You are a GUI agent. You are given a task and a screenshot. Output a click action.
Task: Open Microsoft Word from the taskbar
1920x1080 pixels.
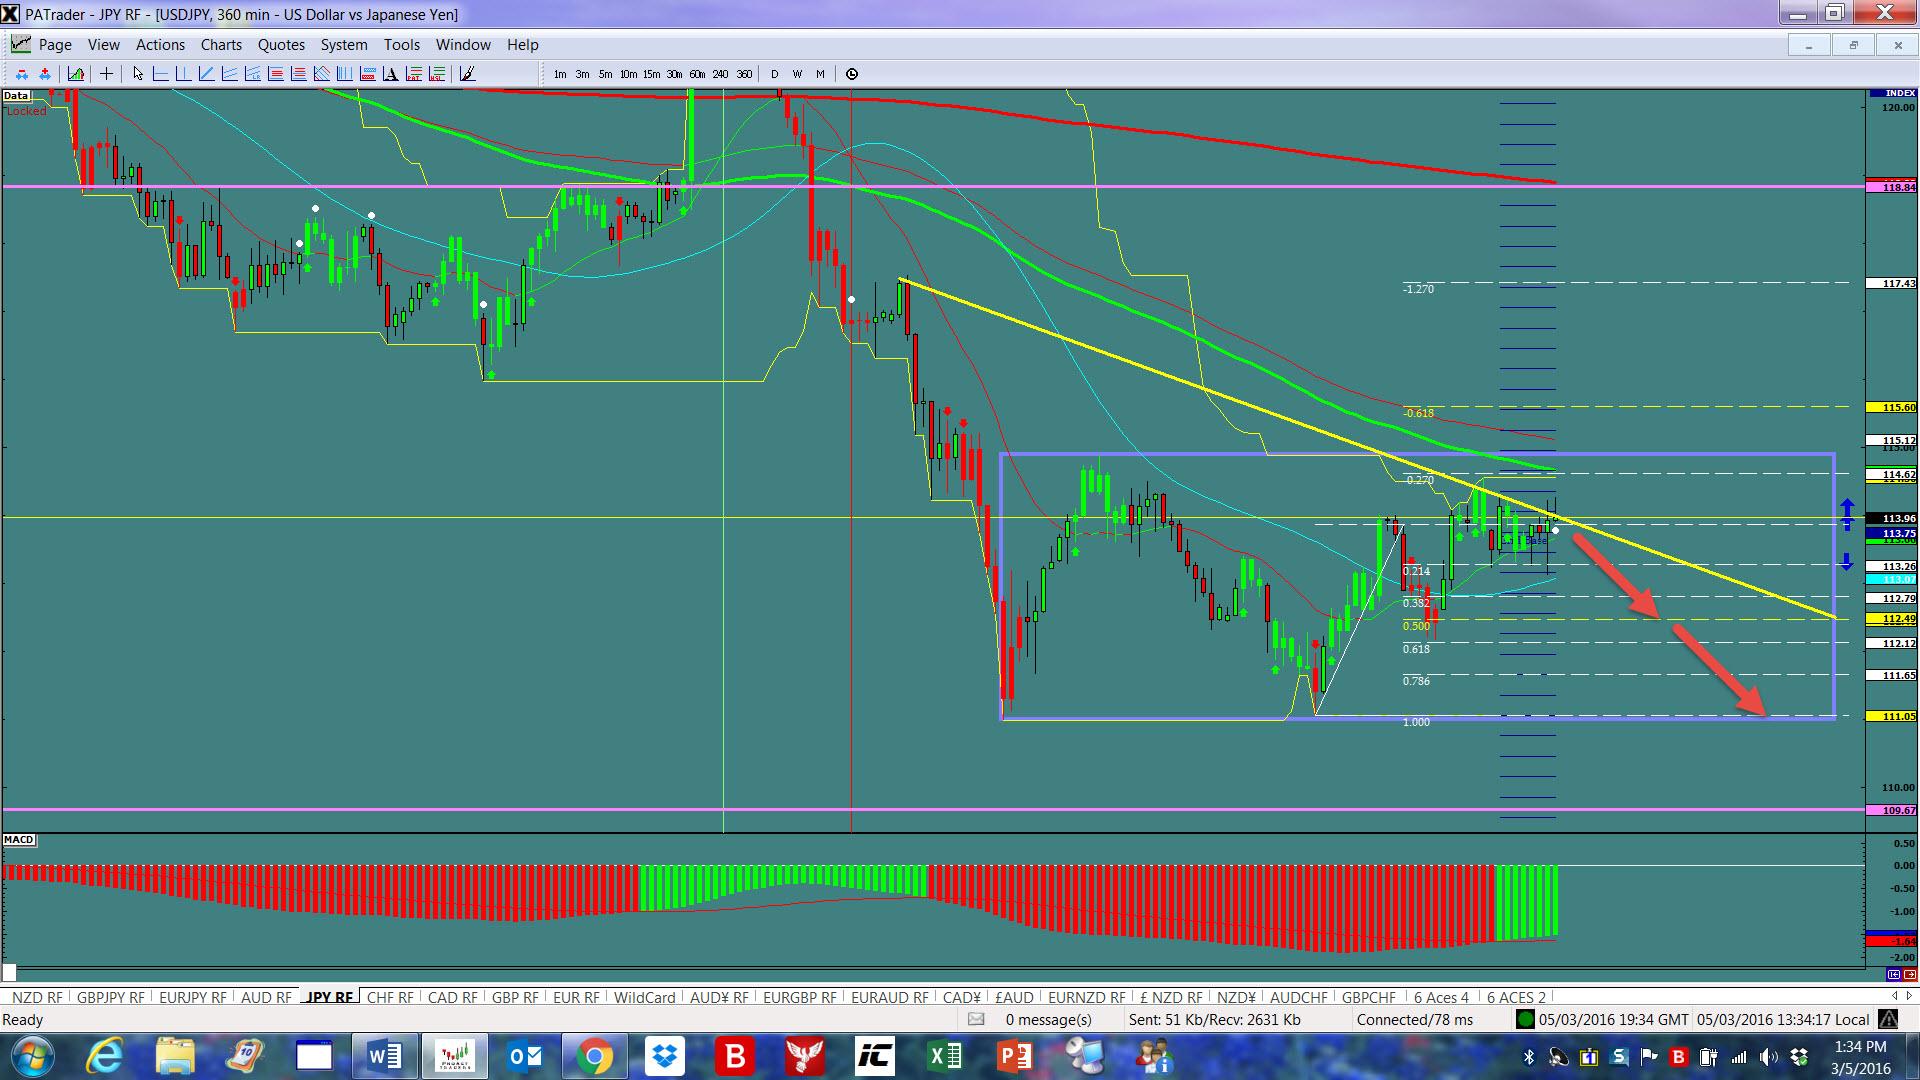(x=384, y=1056)
